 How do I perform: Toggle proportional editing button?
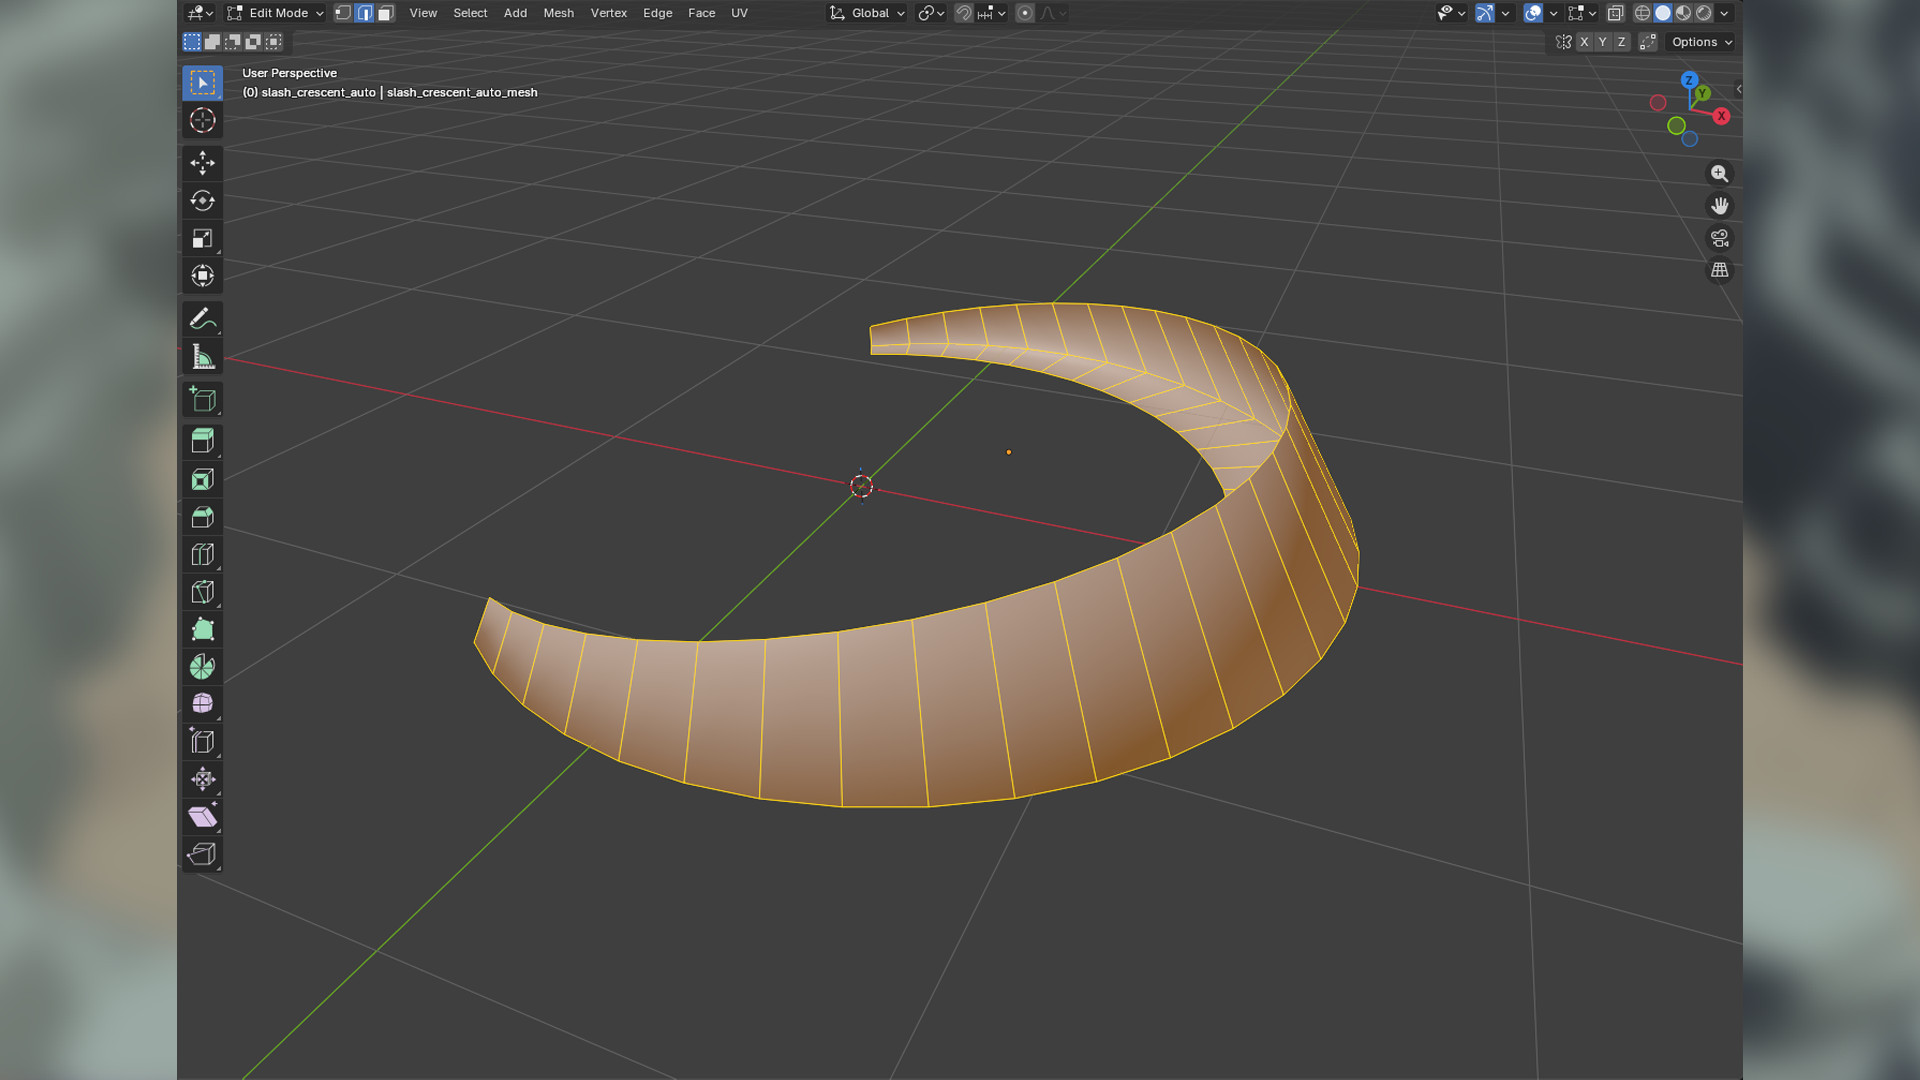[x=1025, y=13]
